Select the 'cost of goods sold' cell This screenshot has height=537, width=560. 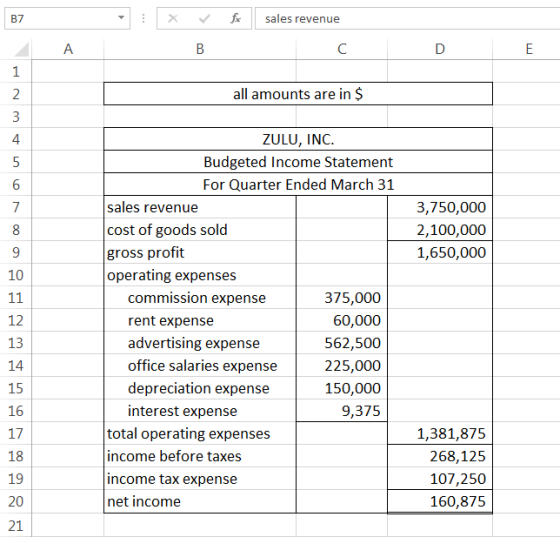[x=200, y=230]
